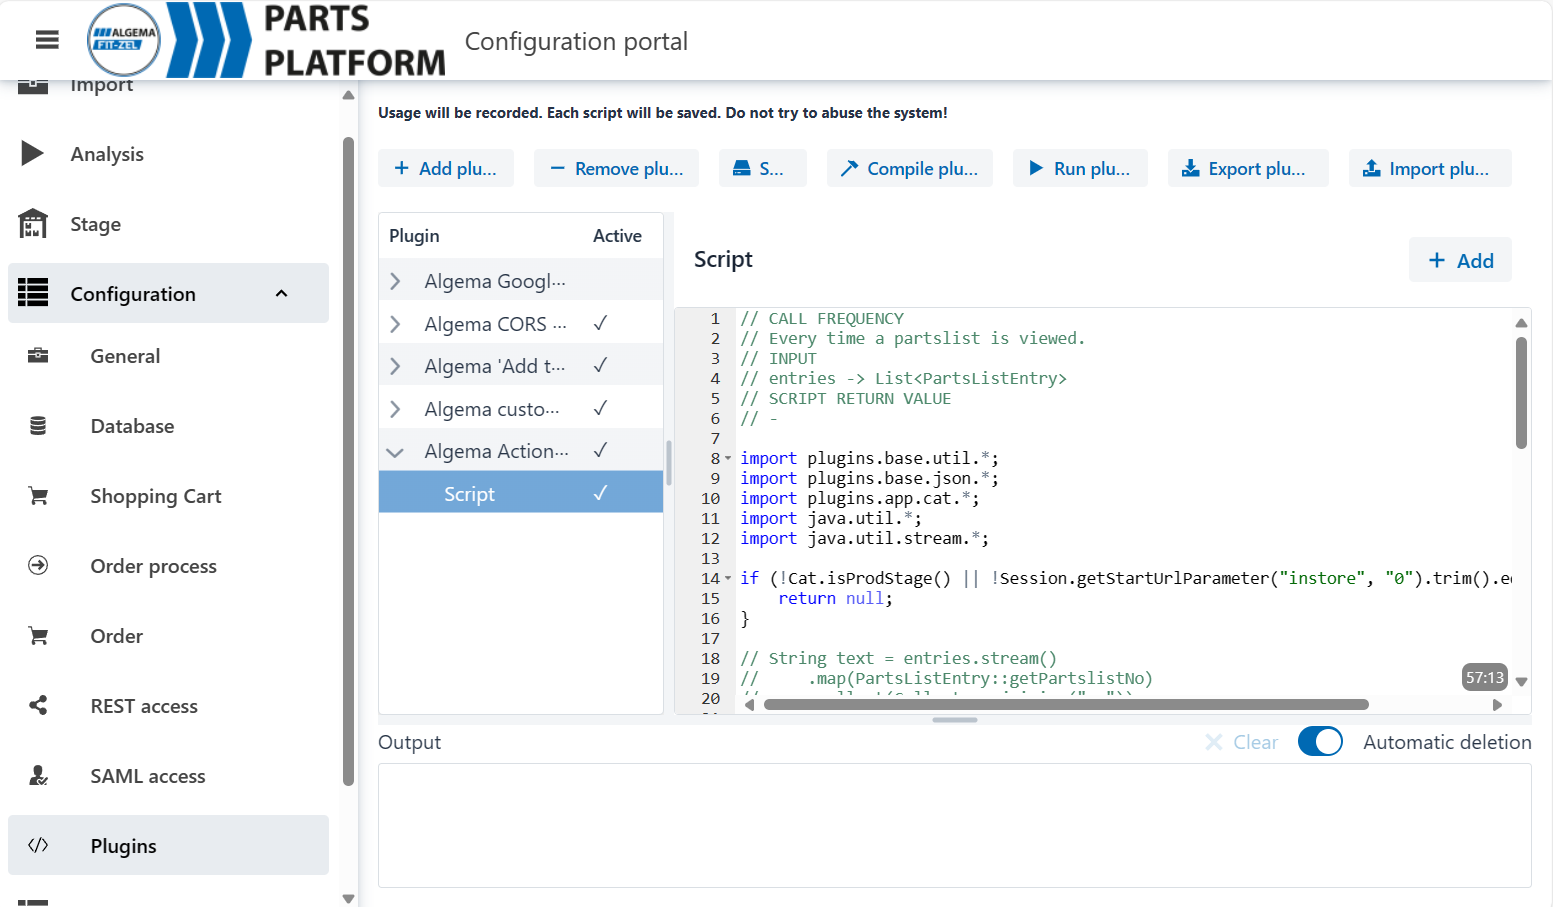Click the plus icon on Add plugin

[401, 168]
